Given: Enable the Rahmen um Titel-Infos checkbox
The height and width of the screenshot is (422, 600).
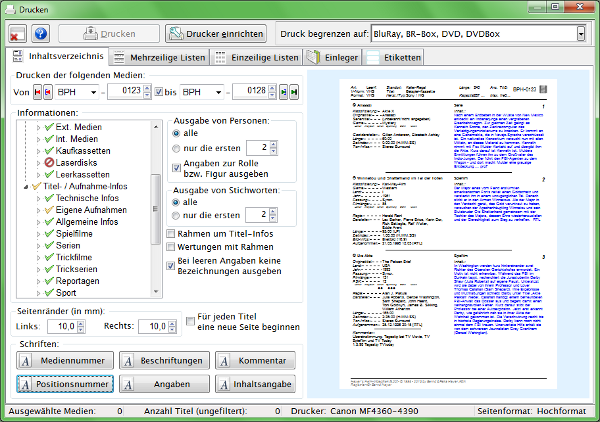Looking at the screenshot, I should pos(170,234).
